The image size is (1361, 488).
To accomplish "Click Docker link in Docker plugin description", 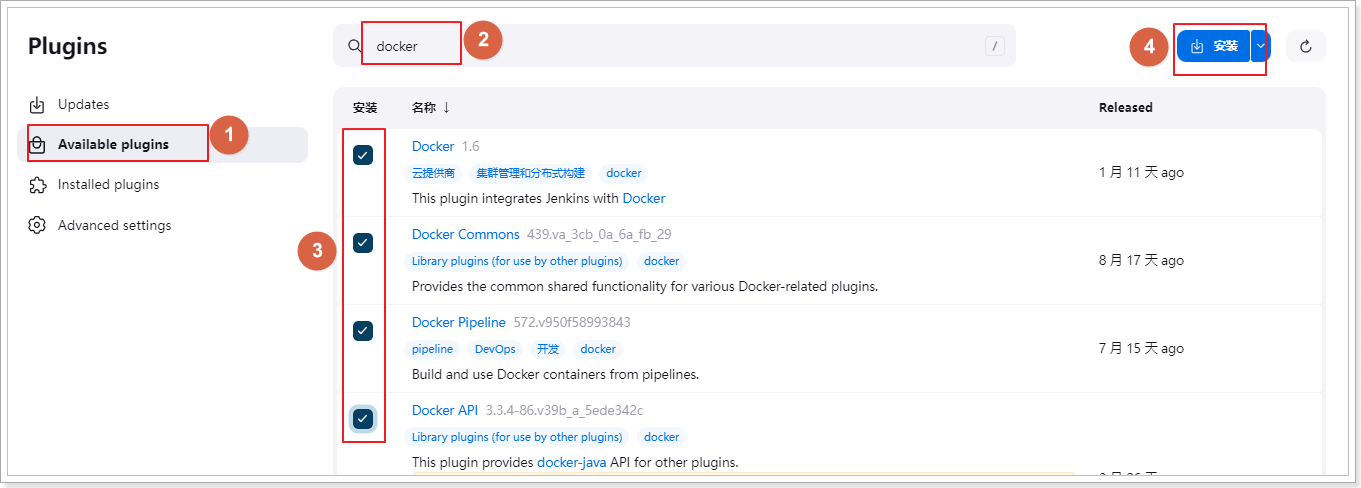I will 644,198.
